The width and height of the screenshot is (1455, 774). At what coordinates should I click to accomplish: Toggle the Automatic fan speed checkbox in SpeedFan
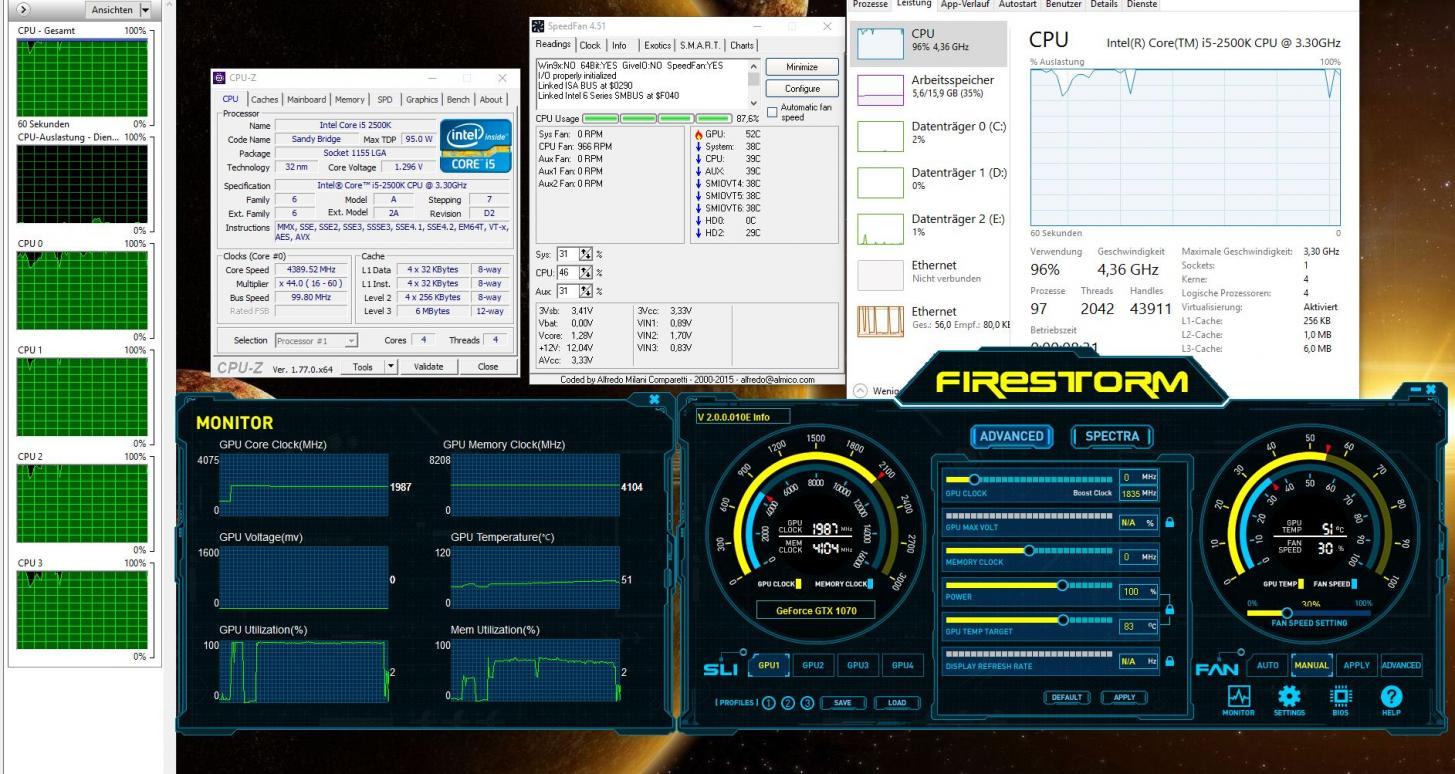772,111
